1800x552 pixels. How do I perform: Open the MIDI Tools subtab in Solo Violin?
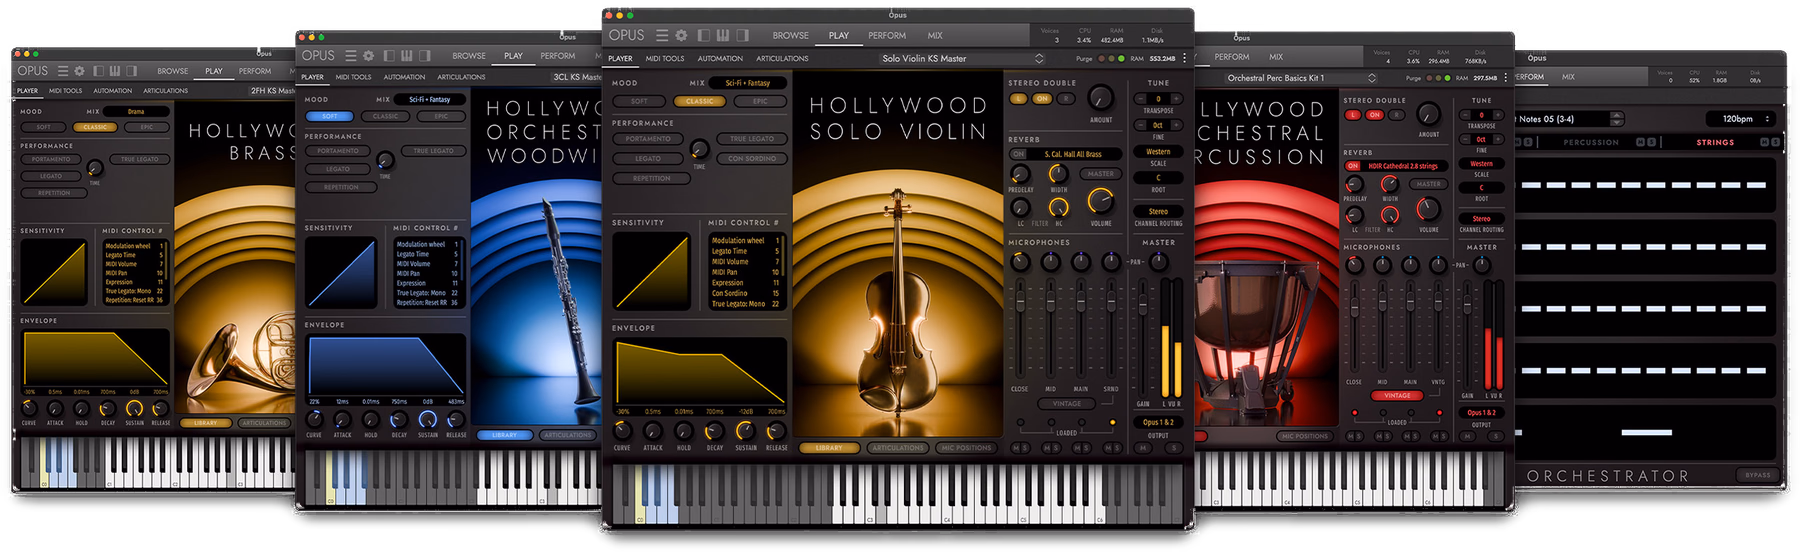[665, 58]
